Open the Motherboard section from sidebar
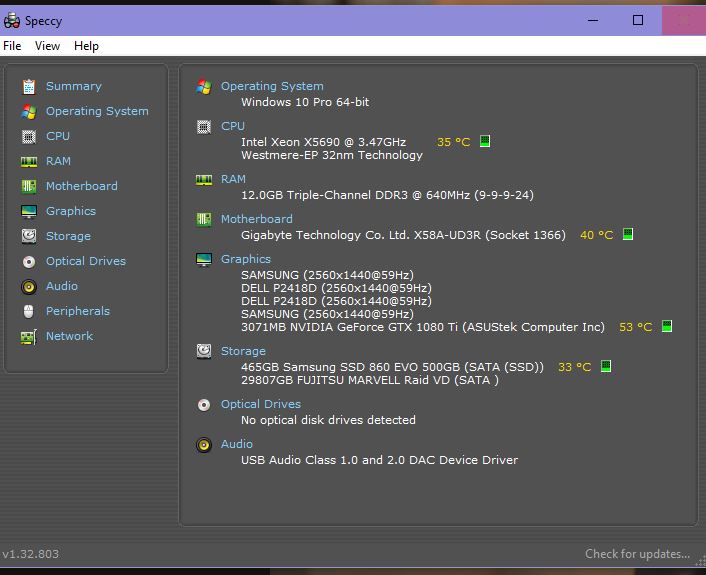The image size is (706, 575). tap(82, 186)
